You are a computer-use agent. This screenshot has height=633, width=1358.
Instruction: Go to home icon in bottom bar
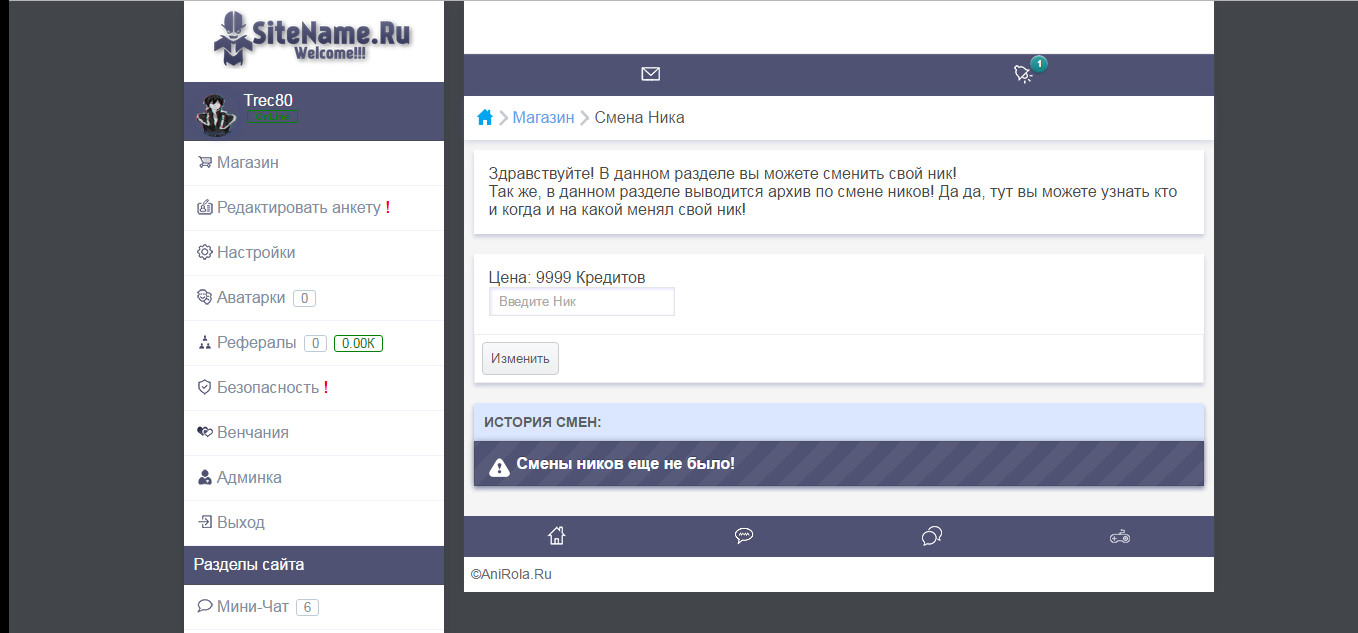(x=557, y=536)
